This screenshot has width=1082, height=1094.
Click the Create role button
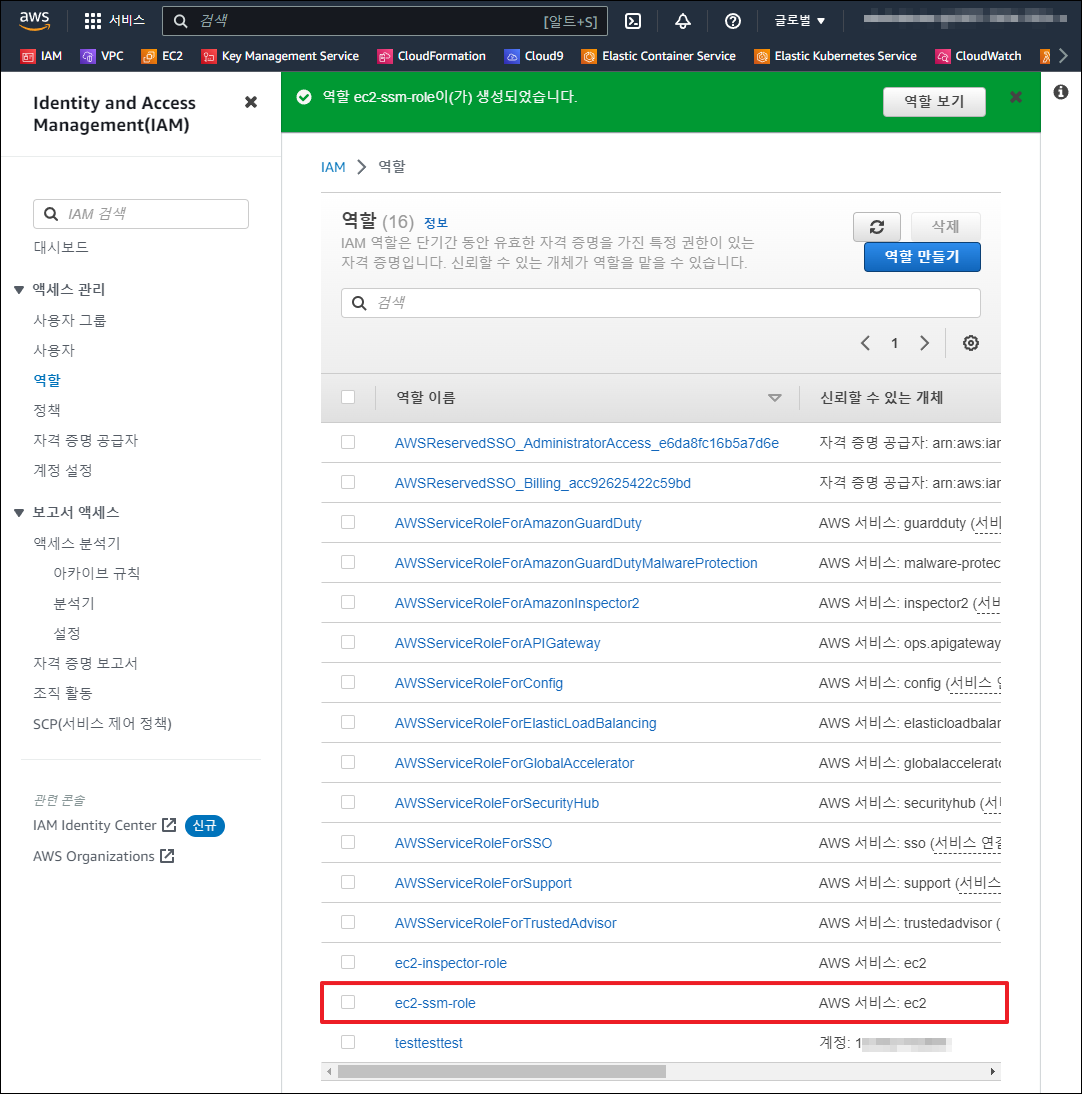point(922,257)
